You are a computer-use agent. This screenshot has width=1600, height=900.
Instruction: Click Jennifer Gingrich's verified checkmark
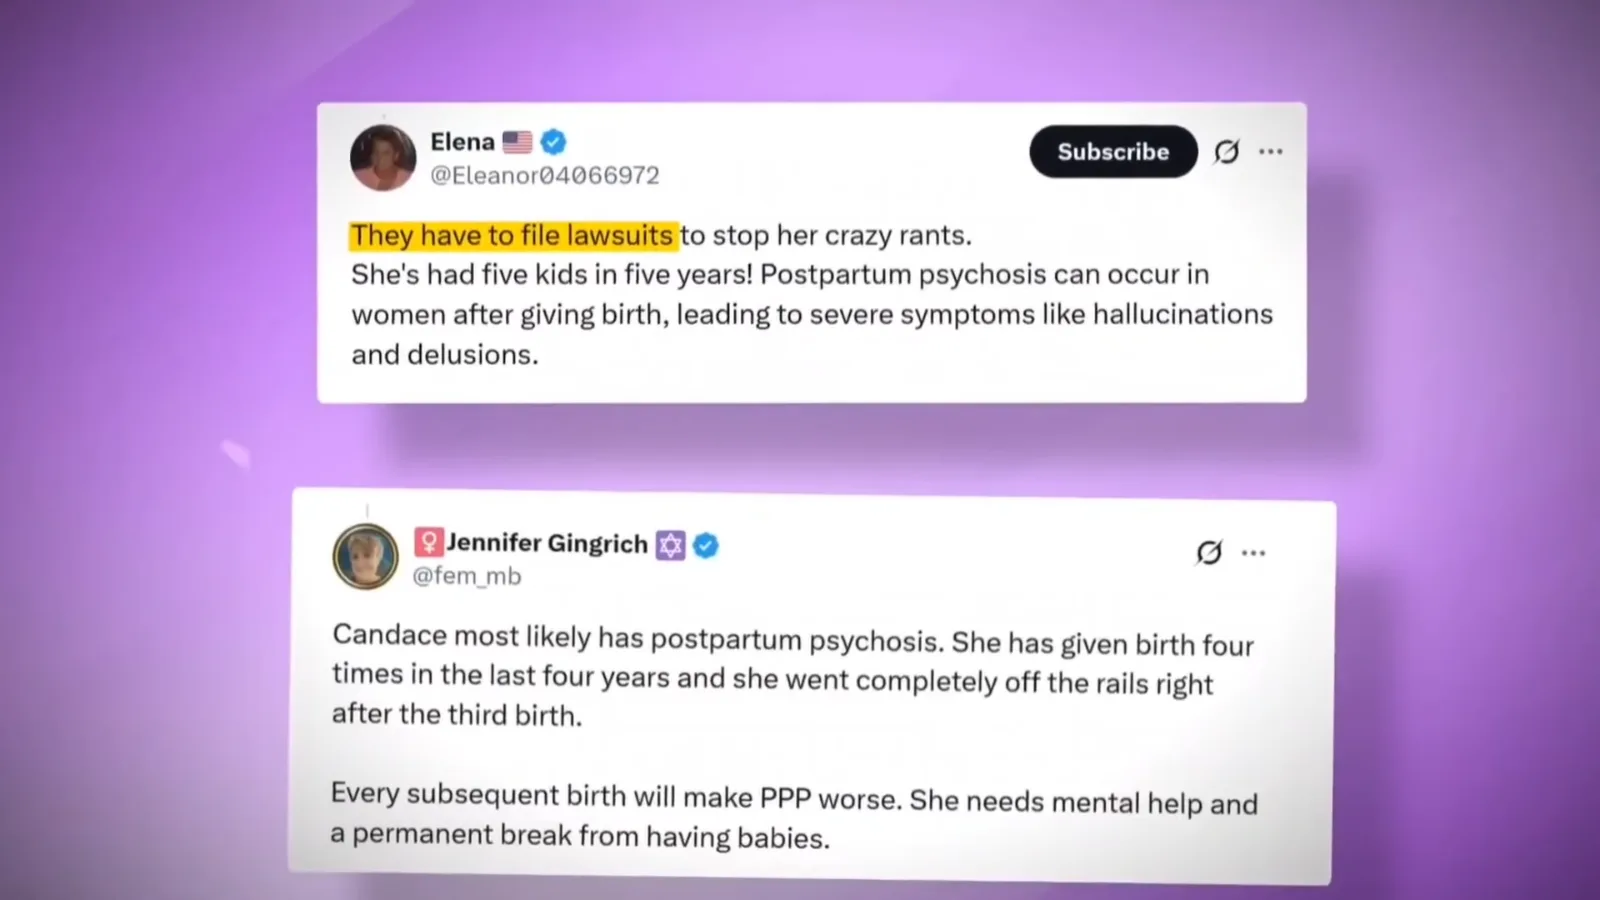[x=706, y=546]
